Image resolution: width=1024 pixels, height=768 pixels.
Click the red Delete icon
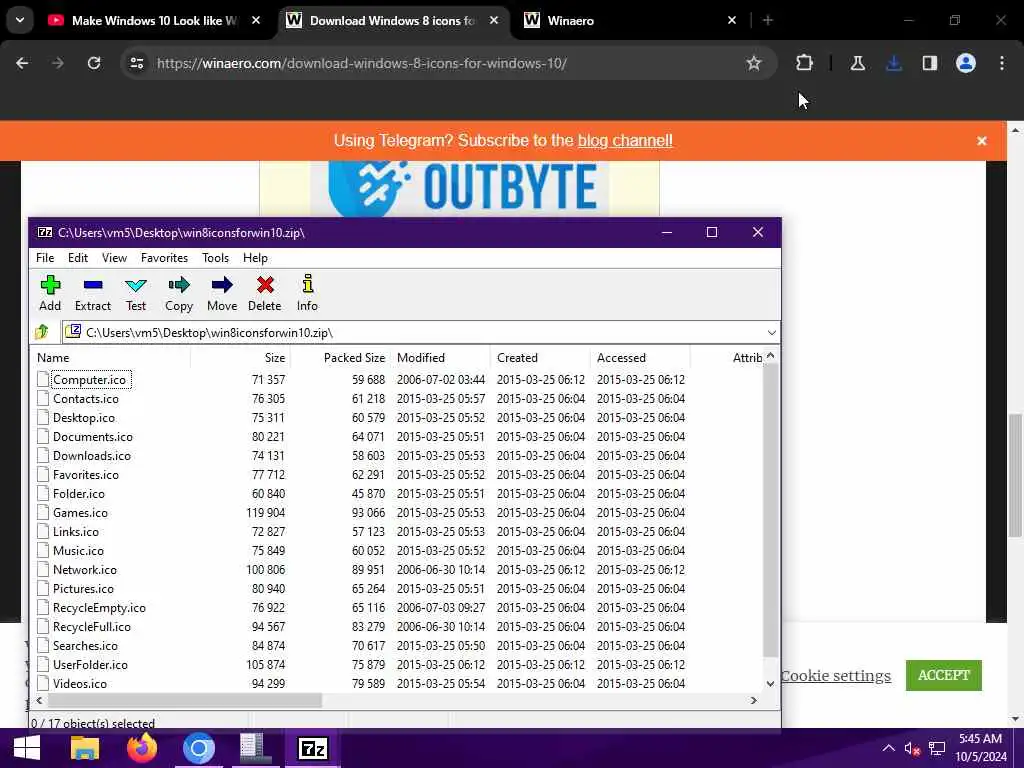(x=264, y=293)
